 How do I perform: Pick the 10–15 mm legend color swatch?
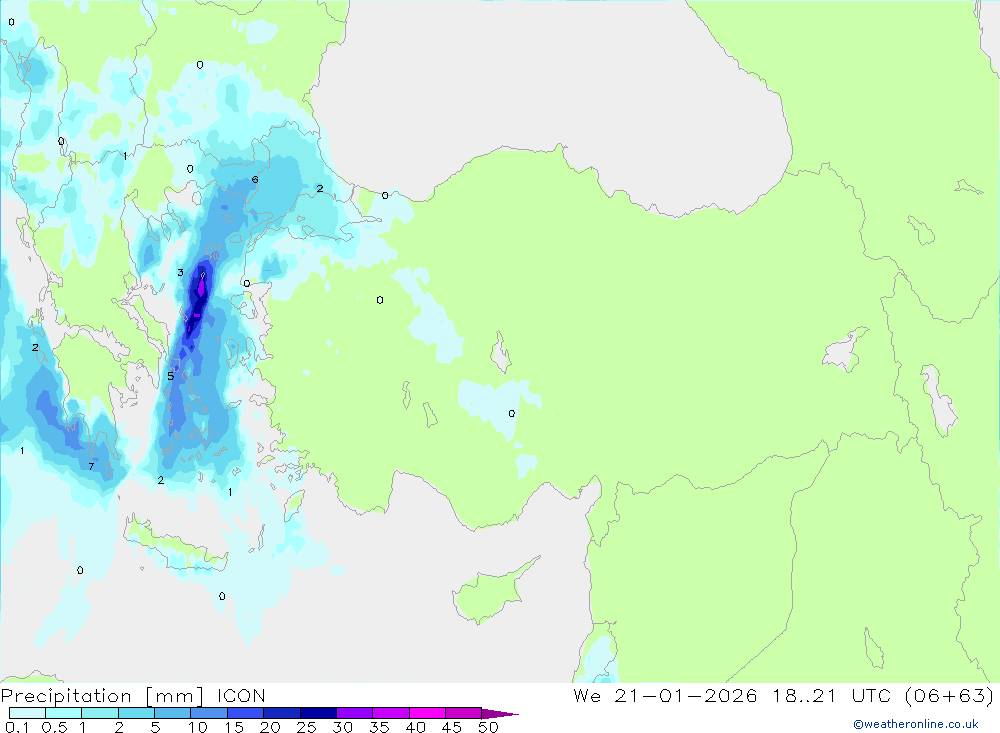coord(209,713)
